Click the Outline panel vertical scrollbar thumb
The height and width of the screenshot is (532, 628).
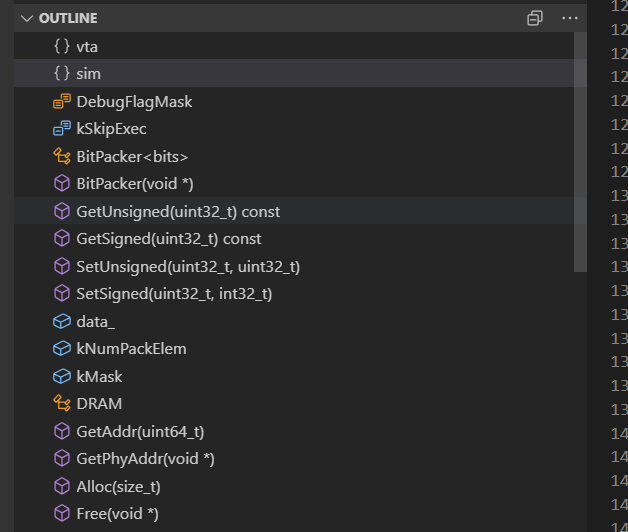coord(580,152)
